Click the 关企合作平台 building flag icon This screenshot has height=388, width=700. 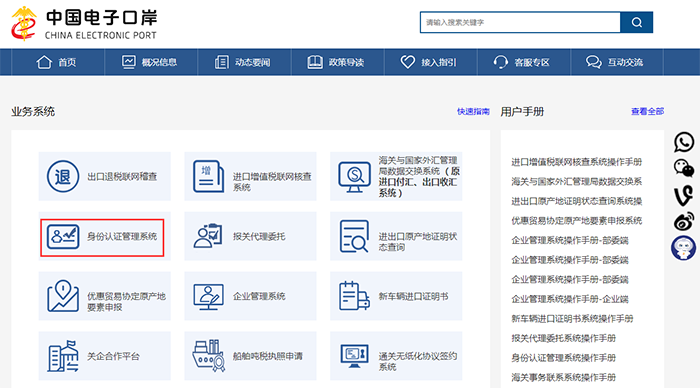(x=63, y=356)
